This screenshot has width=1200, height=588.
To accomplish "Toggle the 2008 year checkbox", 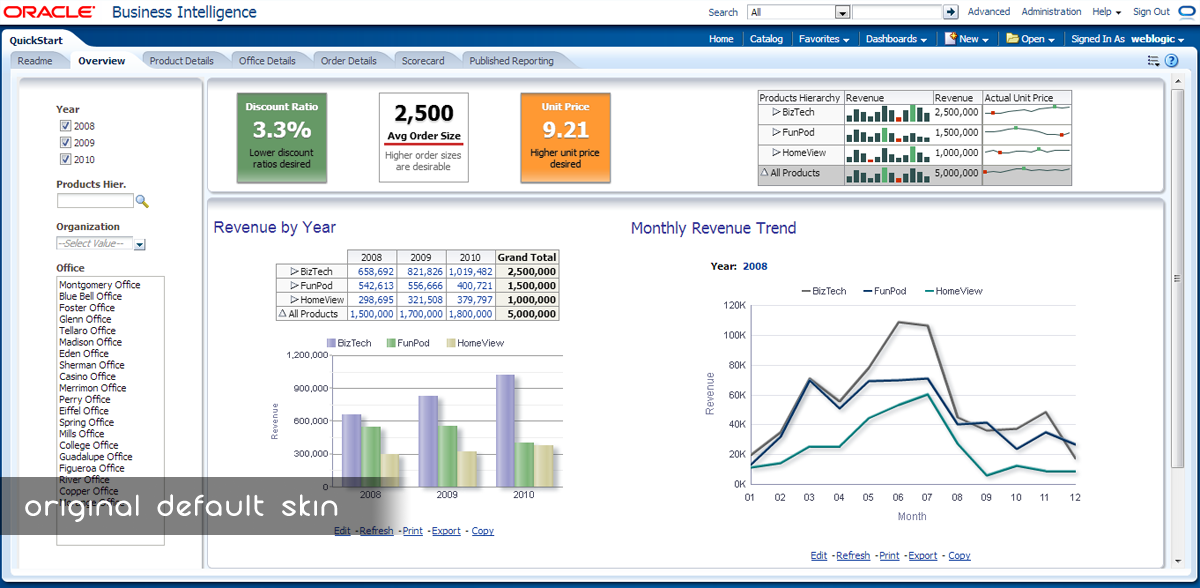I will point(65,126).
